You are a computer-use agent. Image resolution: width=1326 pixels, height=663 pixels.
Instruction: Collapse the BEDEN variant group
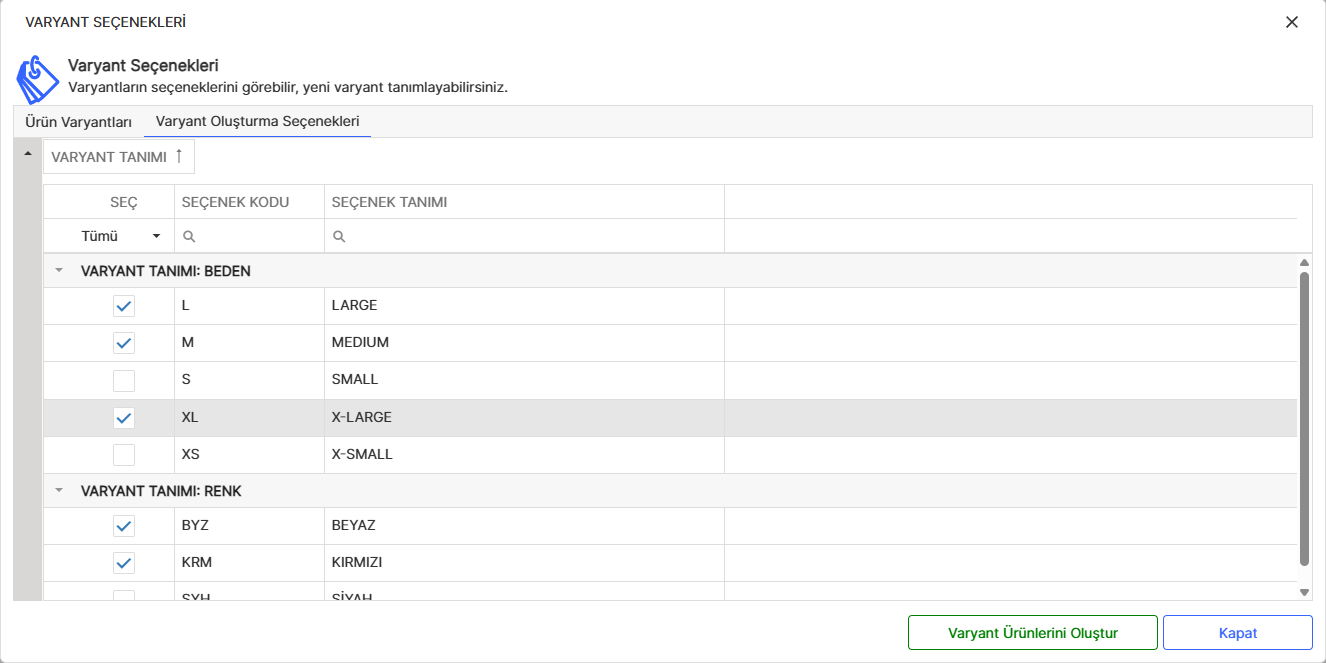(x=59, y=271)
